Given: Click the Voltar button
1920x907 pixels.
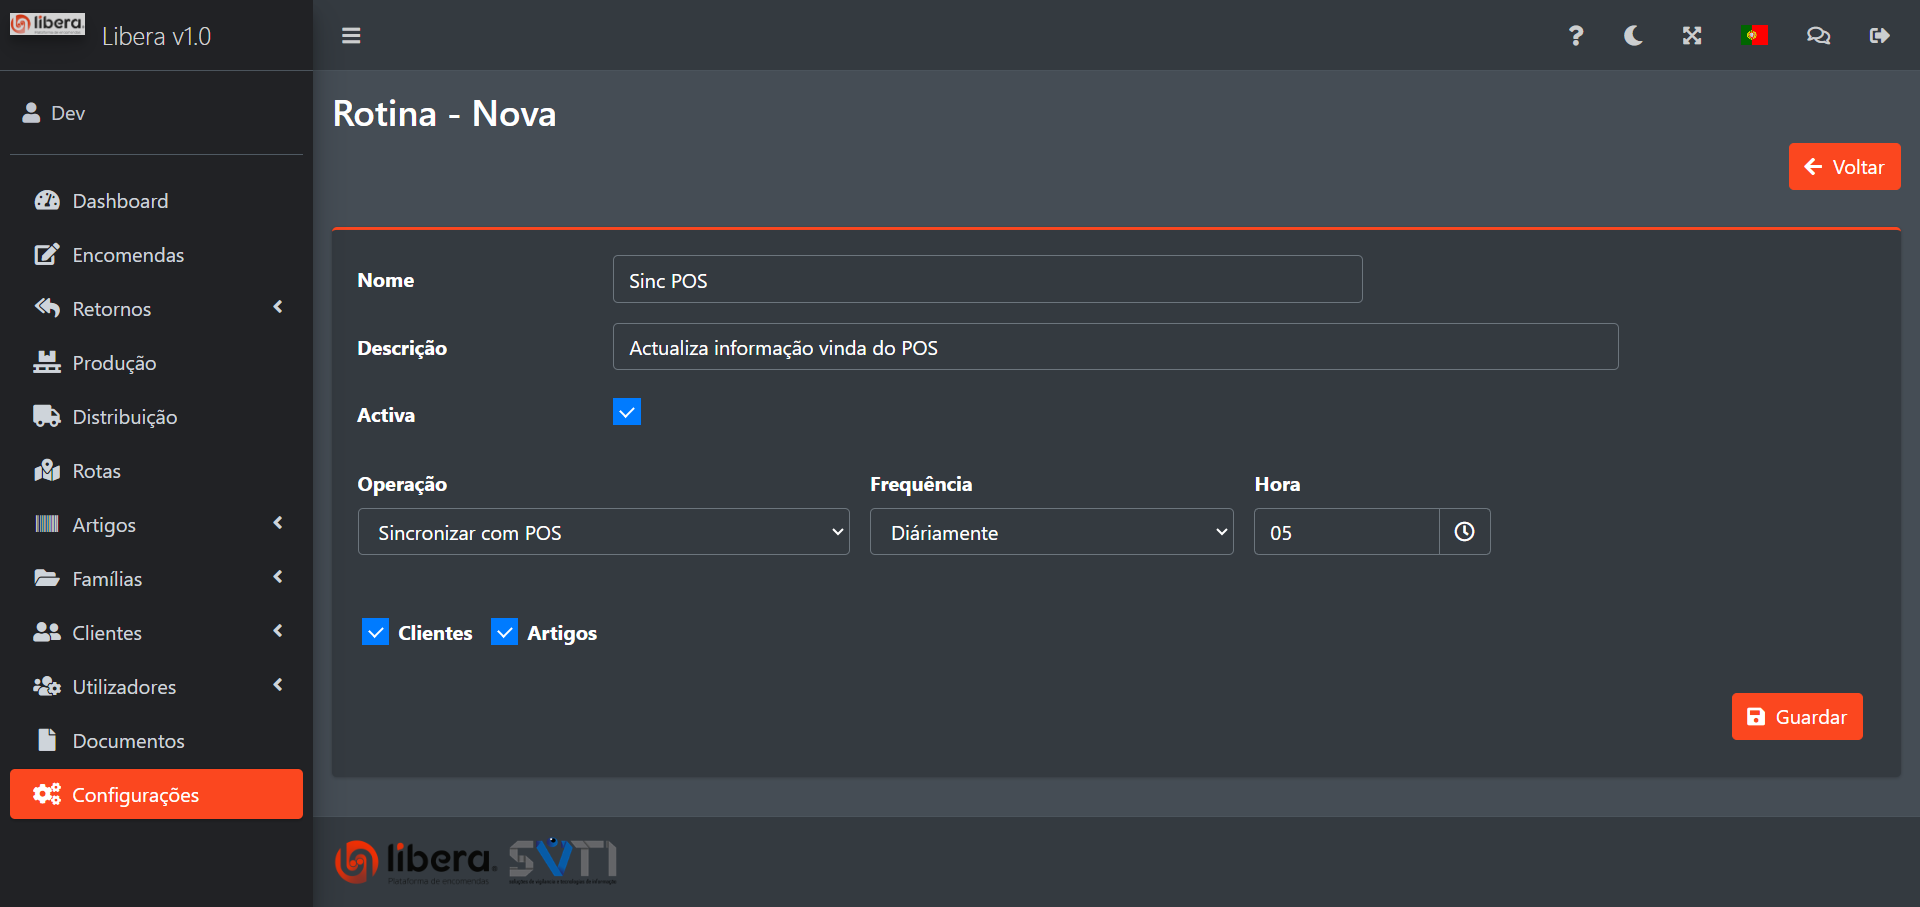Looking at the screenshot, I should pyautogui.click(x=1844, y=167).
